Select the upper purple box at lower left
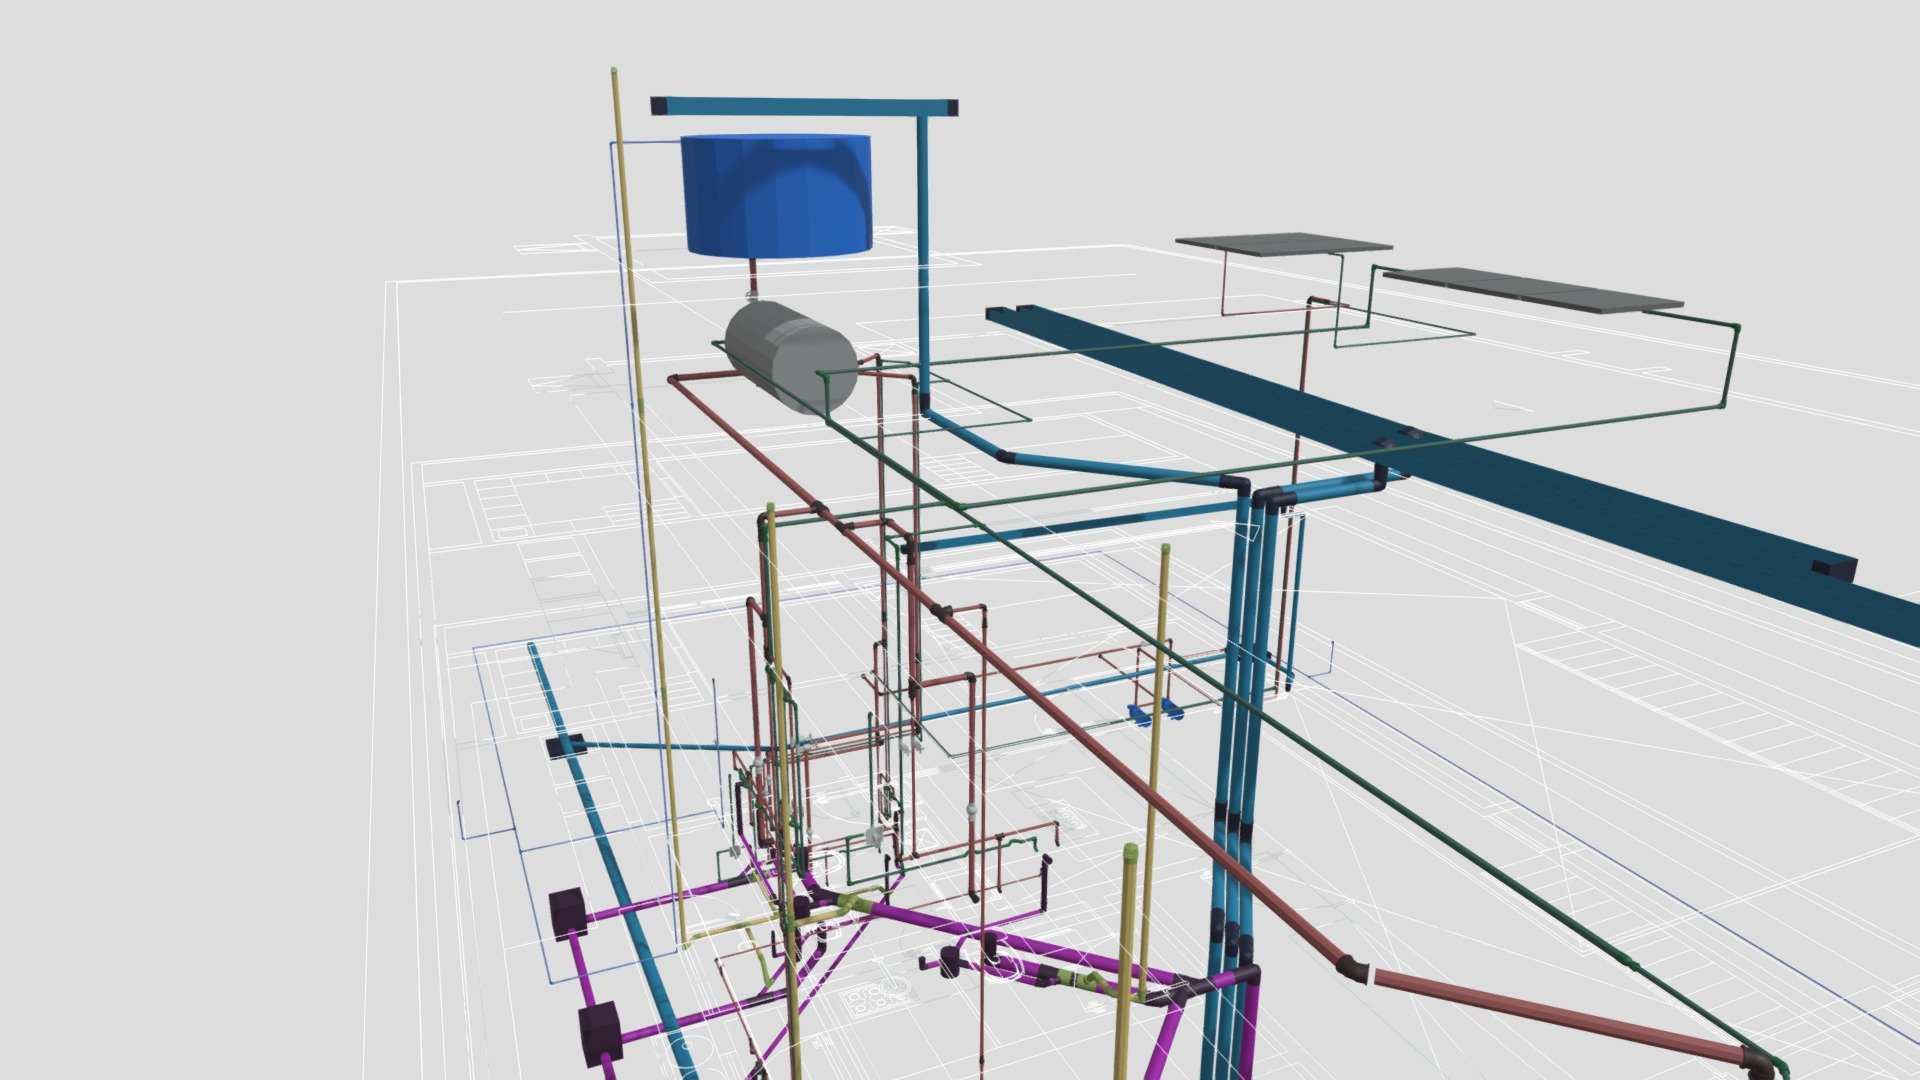This screenshot has width=1920, height=1080. click(x=567, y=913)
